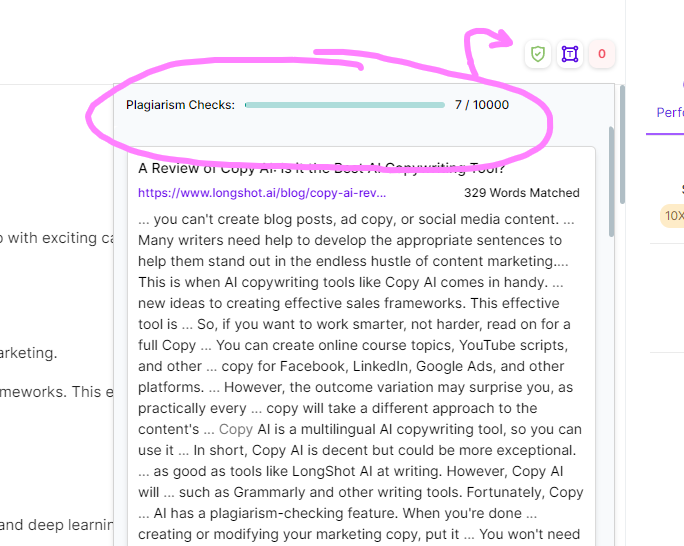Click the outer panel scrollbar beside the results
684x546 pixels.
pyautogui.click(x=623, y=140)
